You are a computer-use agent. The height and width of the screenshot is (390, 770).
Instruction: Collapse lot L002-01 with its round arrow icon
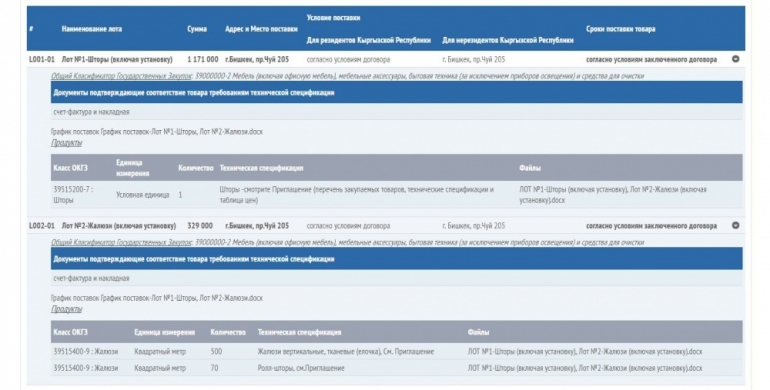735,225
